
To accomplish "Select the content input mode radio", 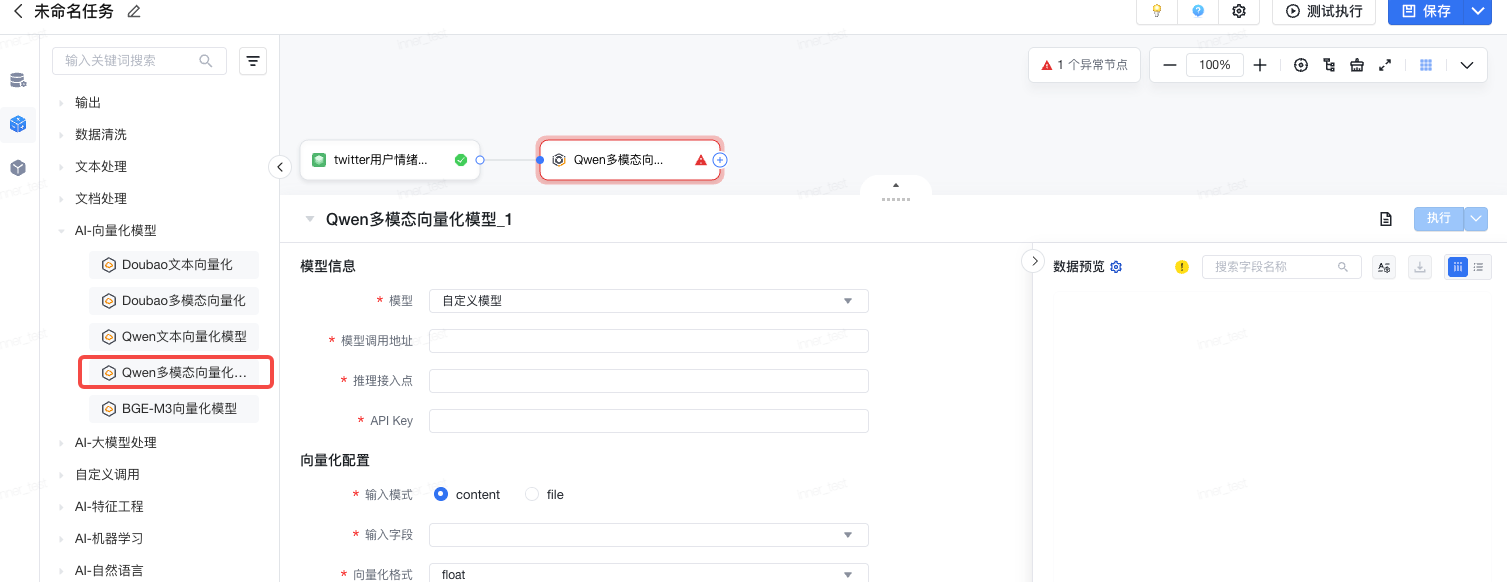I will pyautogui.click(x=441, y=494).
